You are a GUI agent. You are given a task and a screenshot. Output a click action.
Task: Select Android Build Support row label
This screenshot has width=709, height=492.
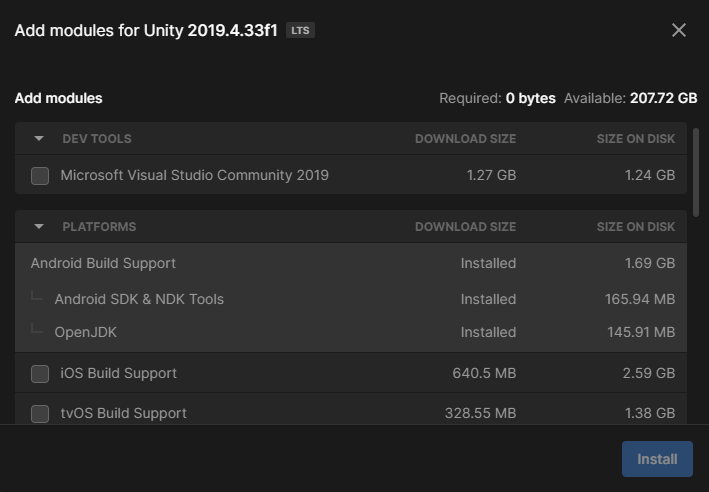click(103, 263)
